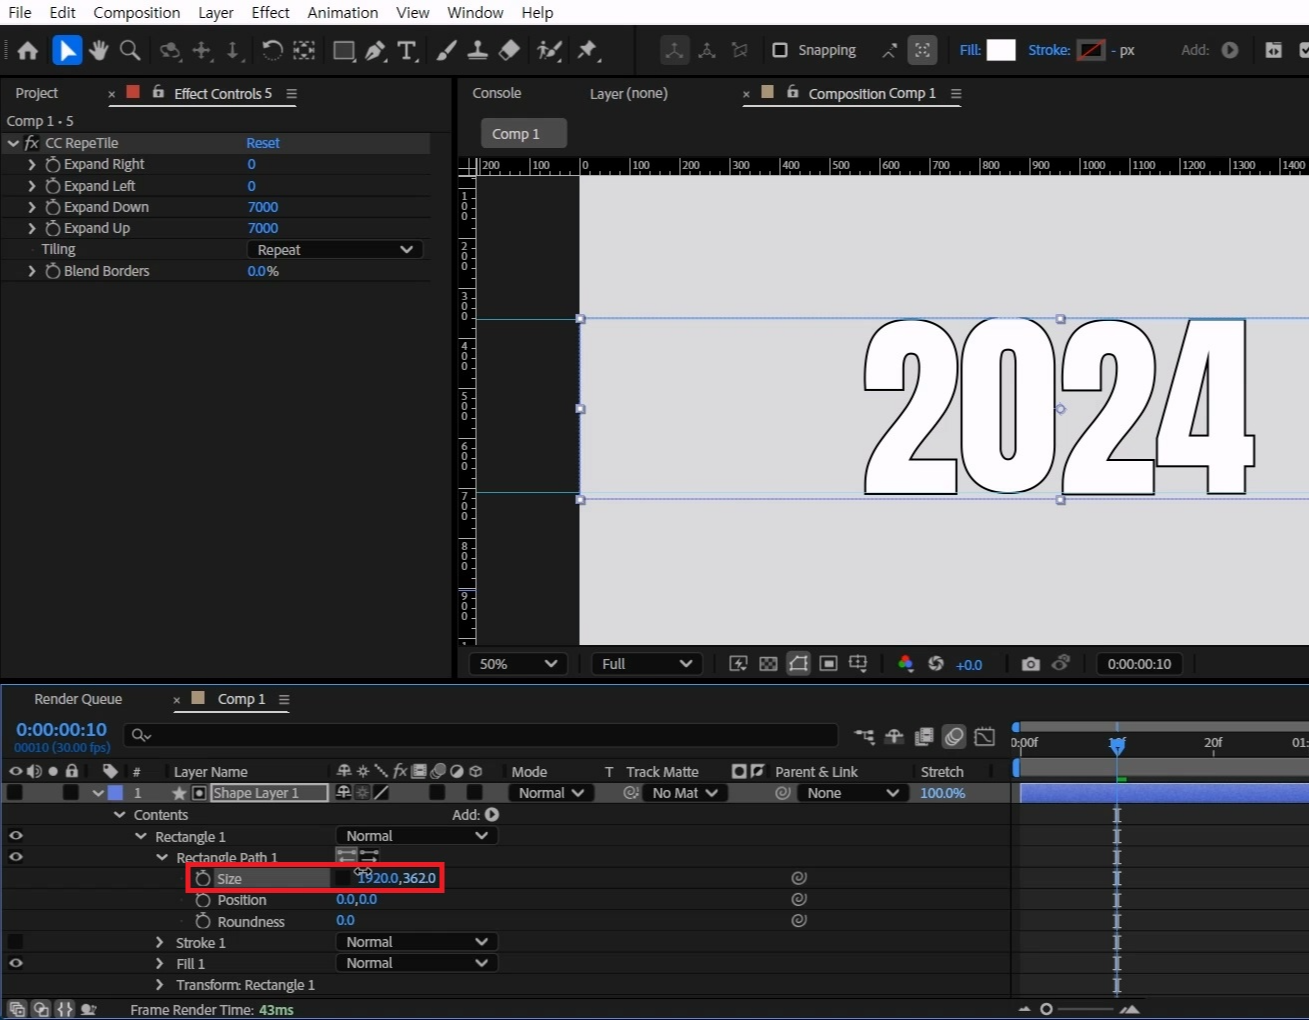Open the Parent None dropdown
This screenshot has height=1020, width=1309.
click(853, 793)
